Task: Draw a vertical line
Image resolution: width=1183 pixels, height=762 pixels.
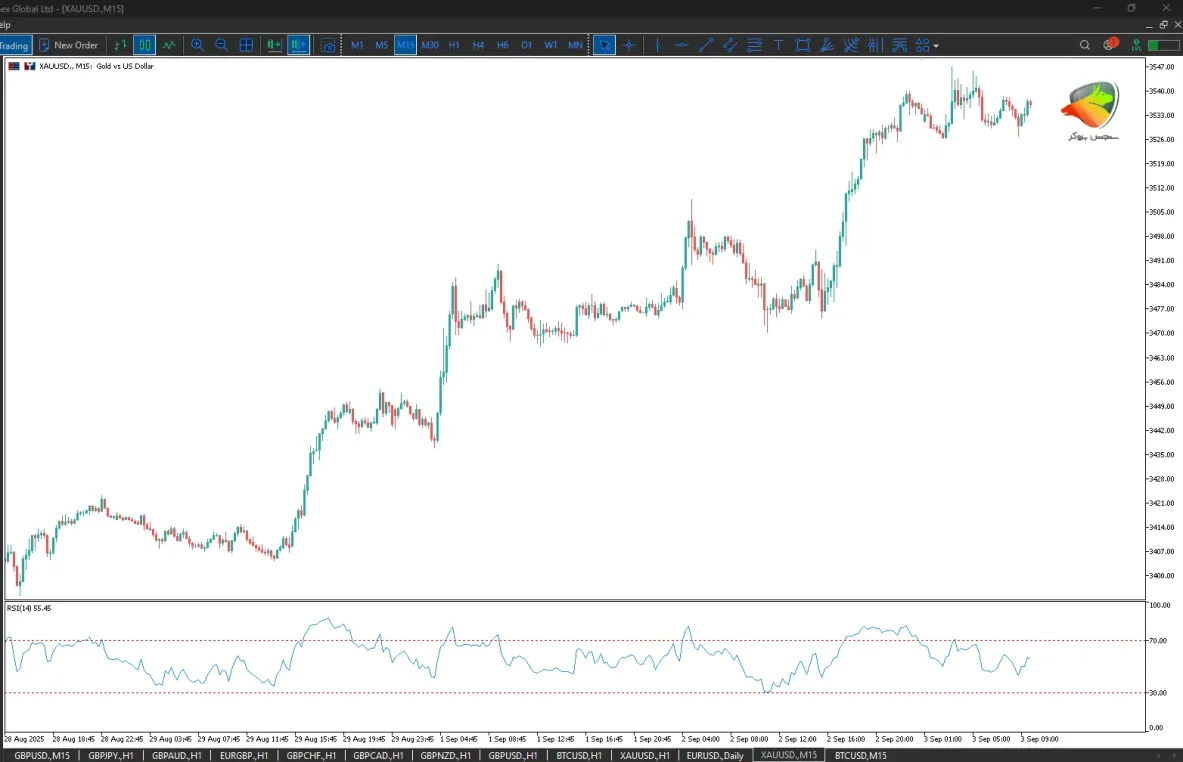Action: pos(658,45)
